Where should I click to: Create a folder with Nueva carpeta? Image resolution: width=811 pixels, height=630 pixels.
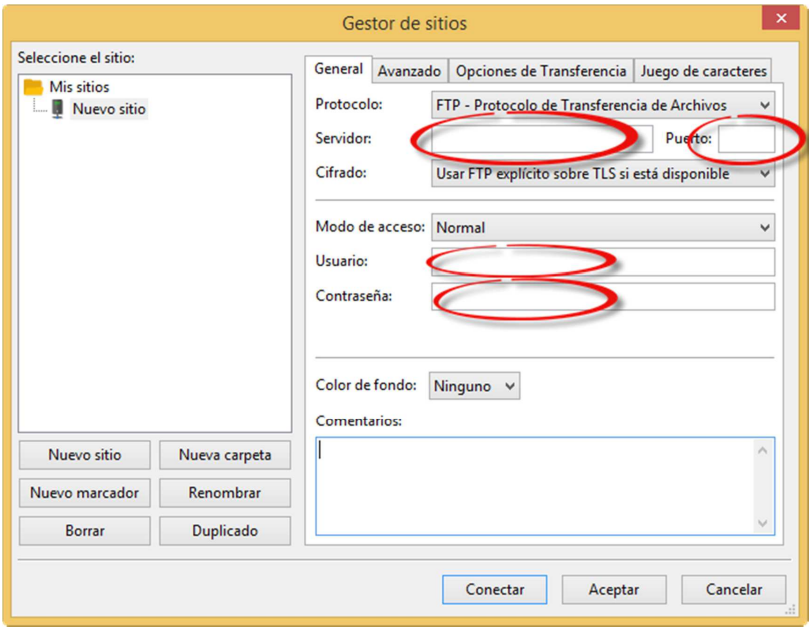click(225, 455)
